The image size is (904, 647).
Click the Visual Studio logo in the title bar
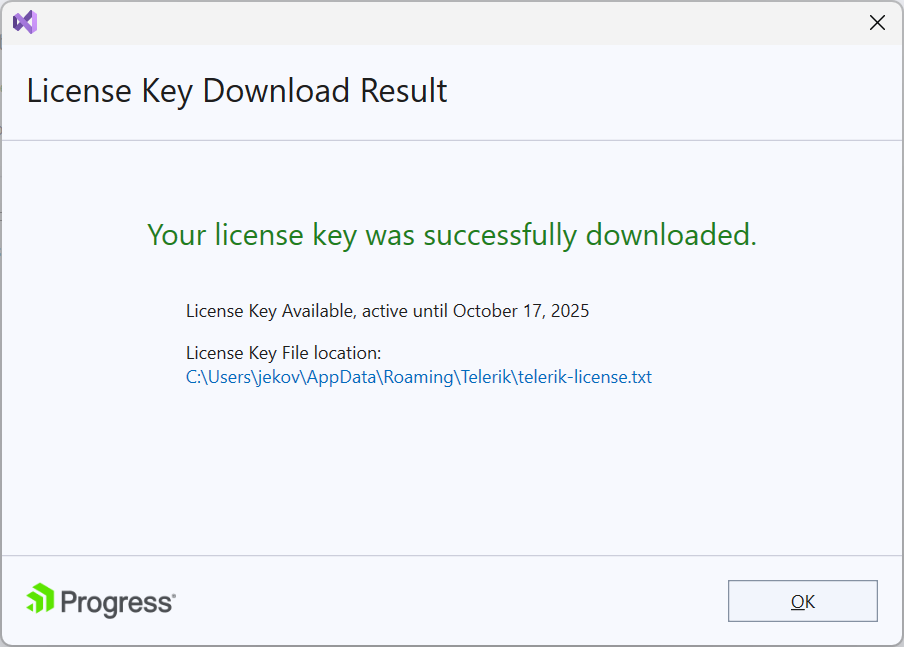(x=24, y=21)
